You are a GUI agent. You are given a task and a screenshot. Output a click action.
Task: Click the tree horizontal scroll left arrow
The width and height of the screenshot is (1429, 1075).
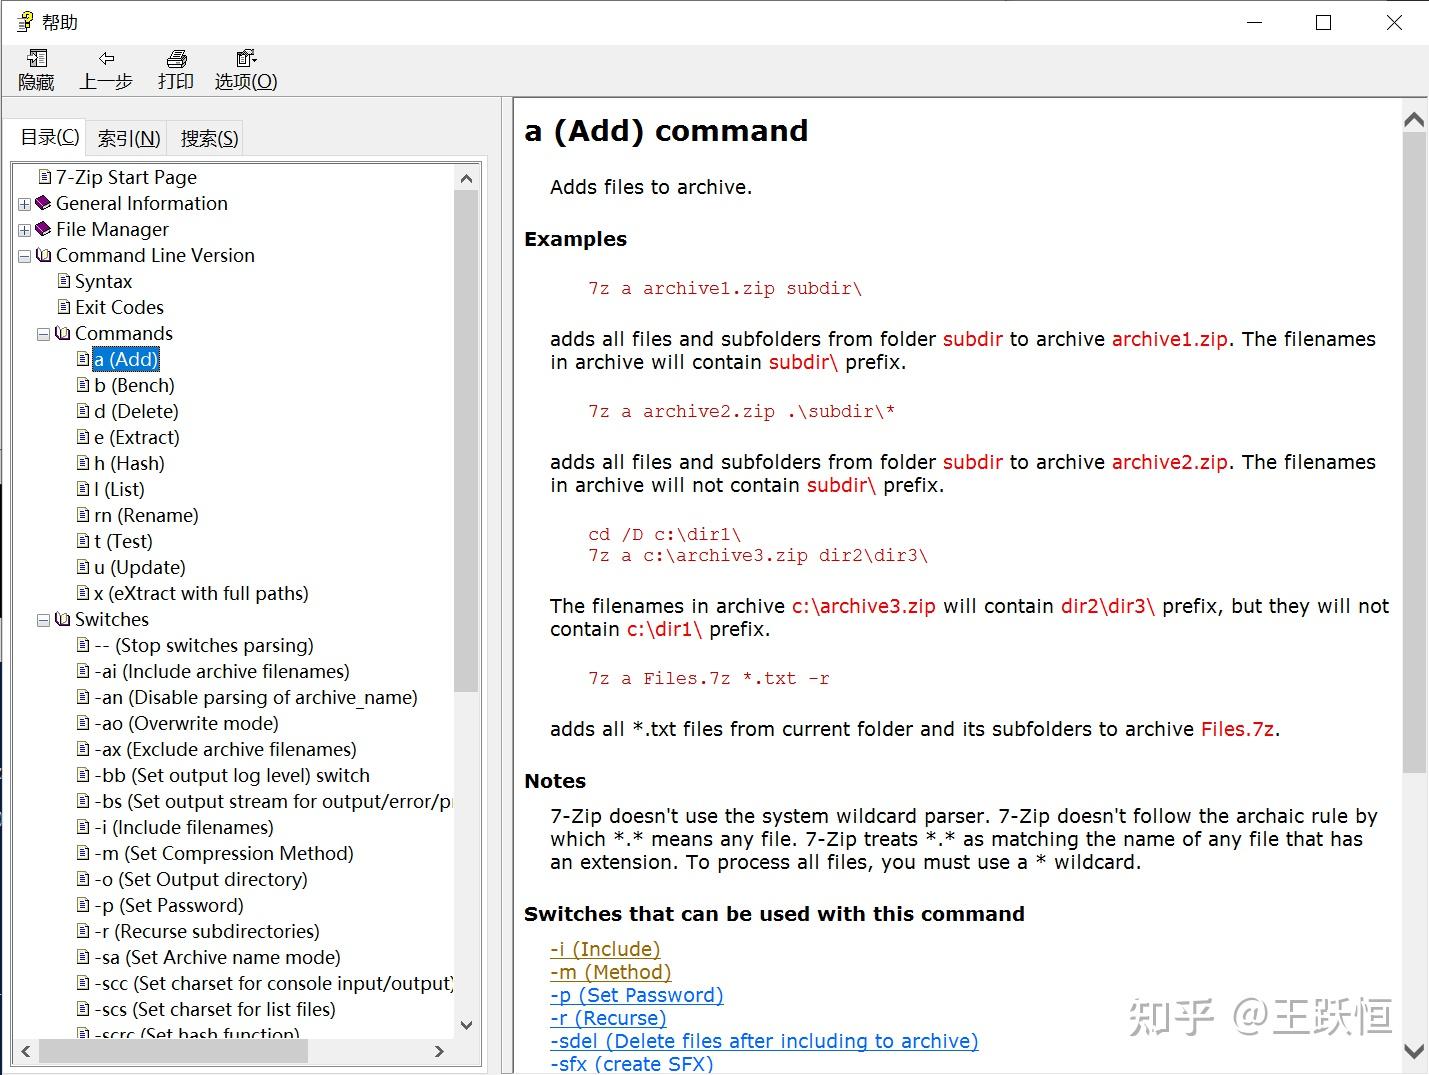26,1051
